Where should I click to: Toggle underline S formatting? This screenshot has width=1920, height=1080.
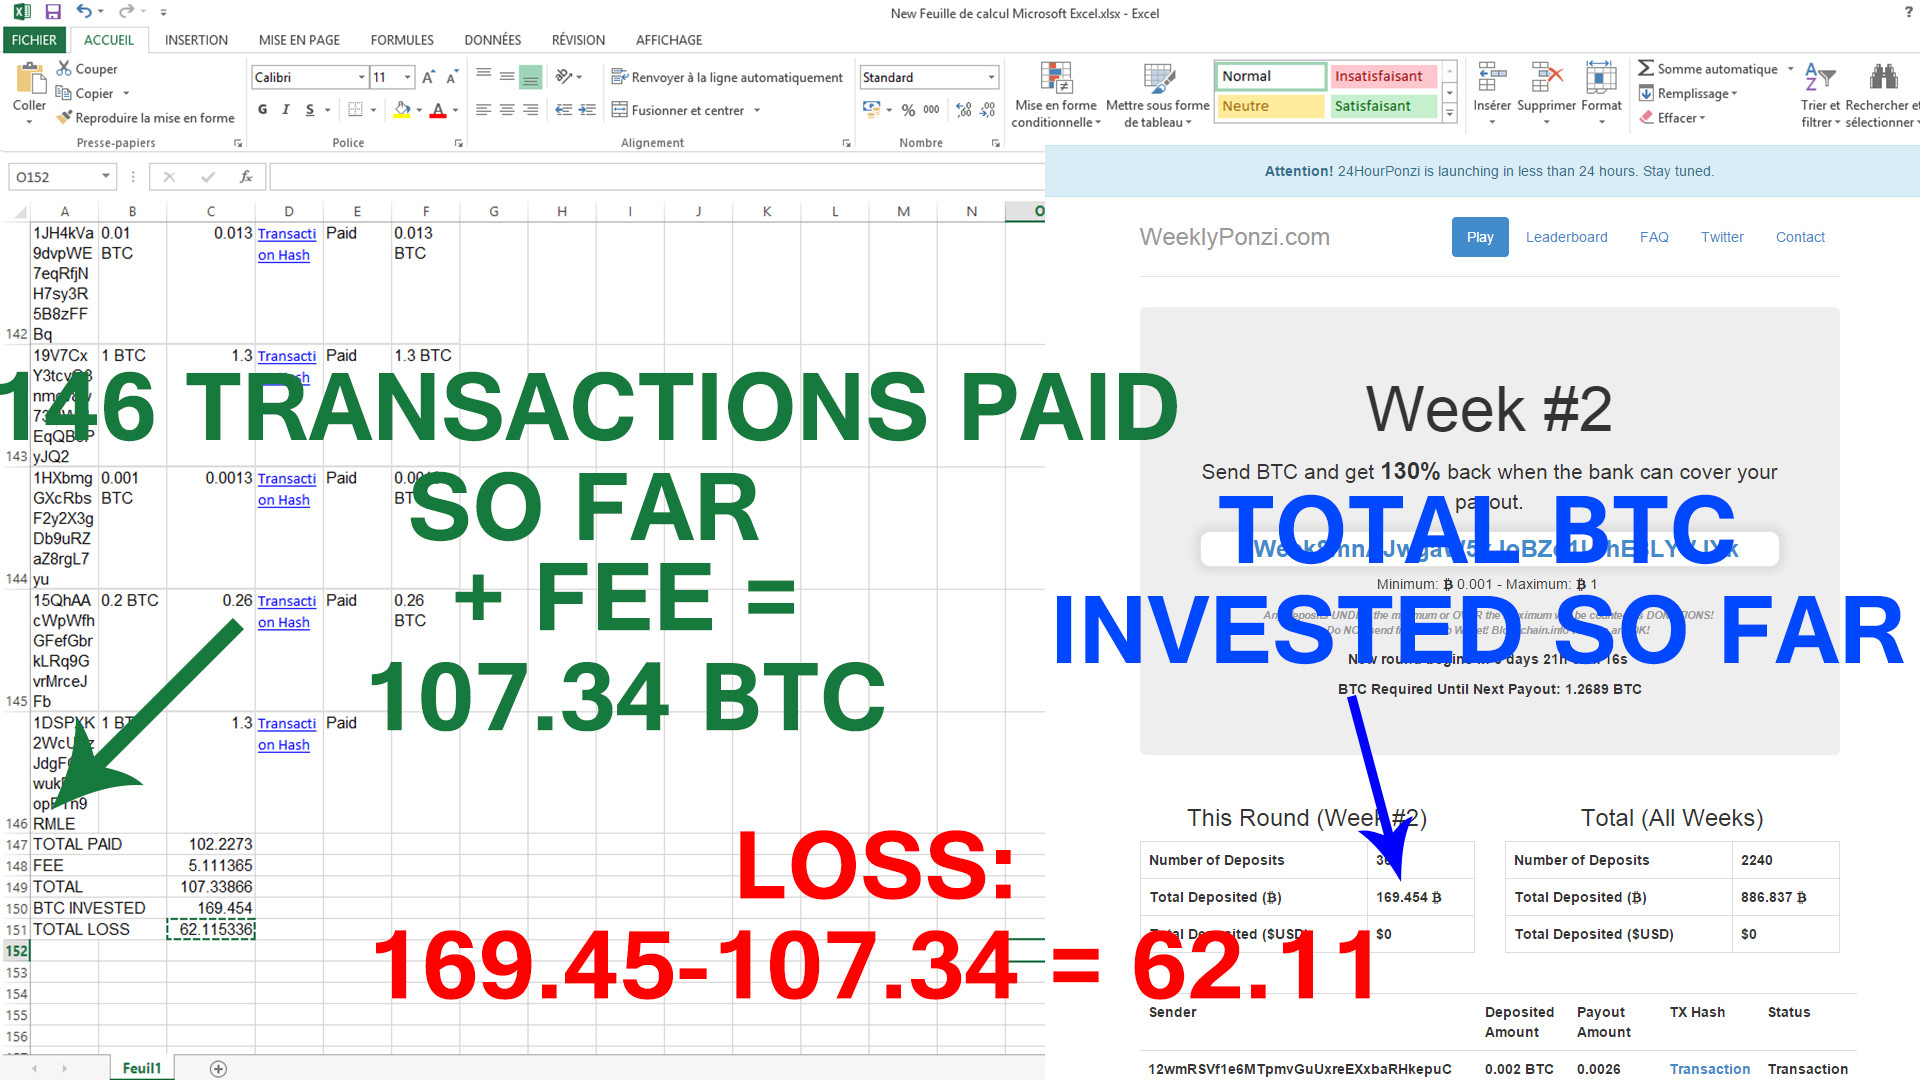tap(310, 110)
